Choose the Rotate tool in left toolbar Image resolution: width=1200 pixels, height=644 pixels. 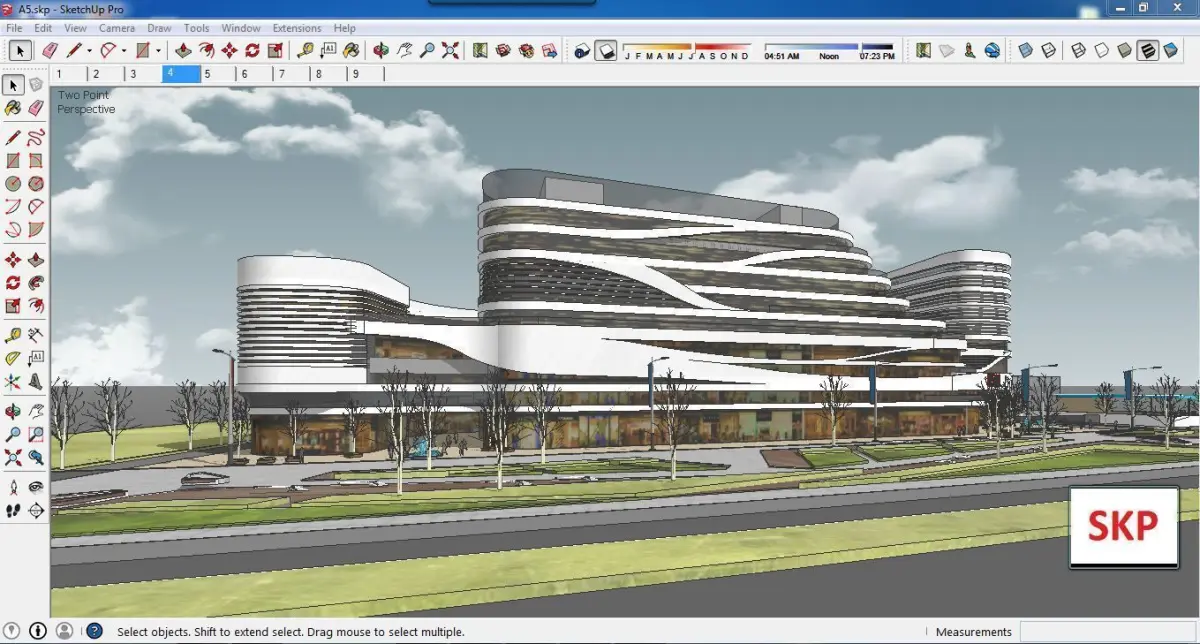click(13, 283)
